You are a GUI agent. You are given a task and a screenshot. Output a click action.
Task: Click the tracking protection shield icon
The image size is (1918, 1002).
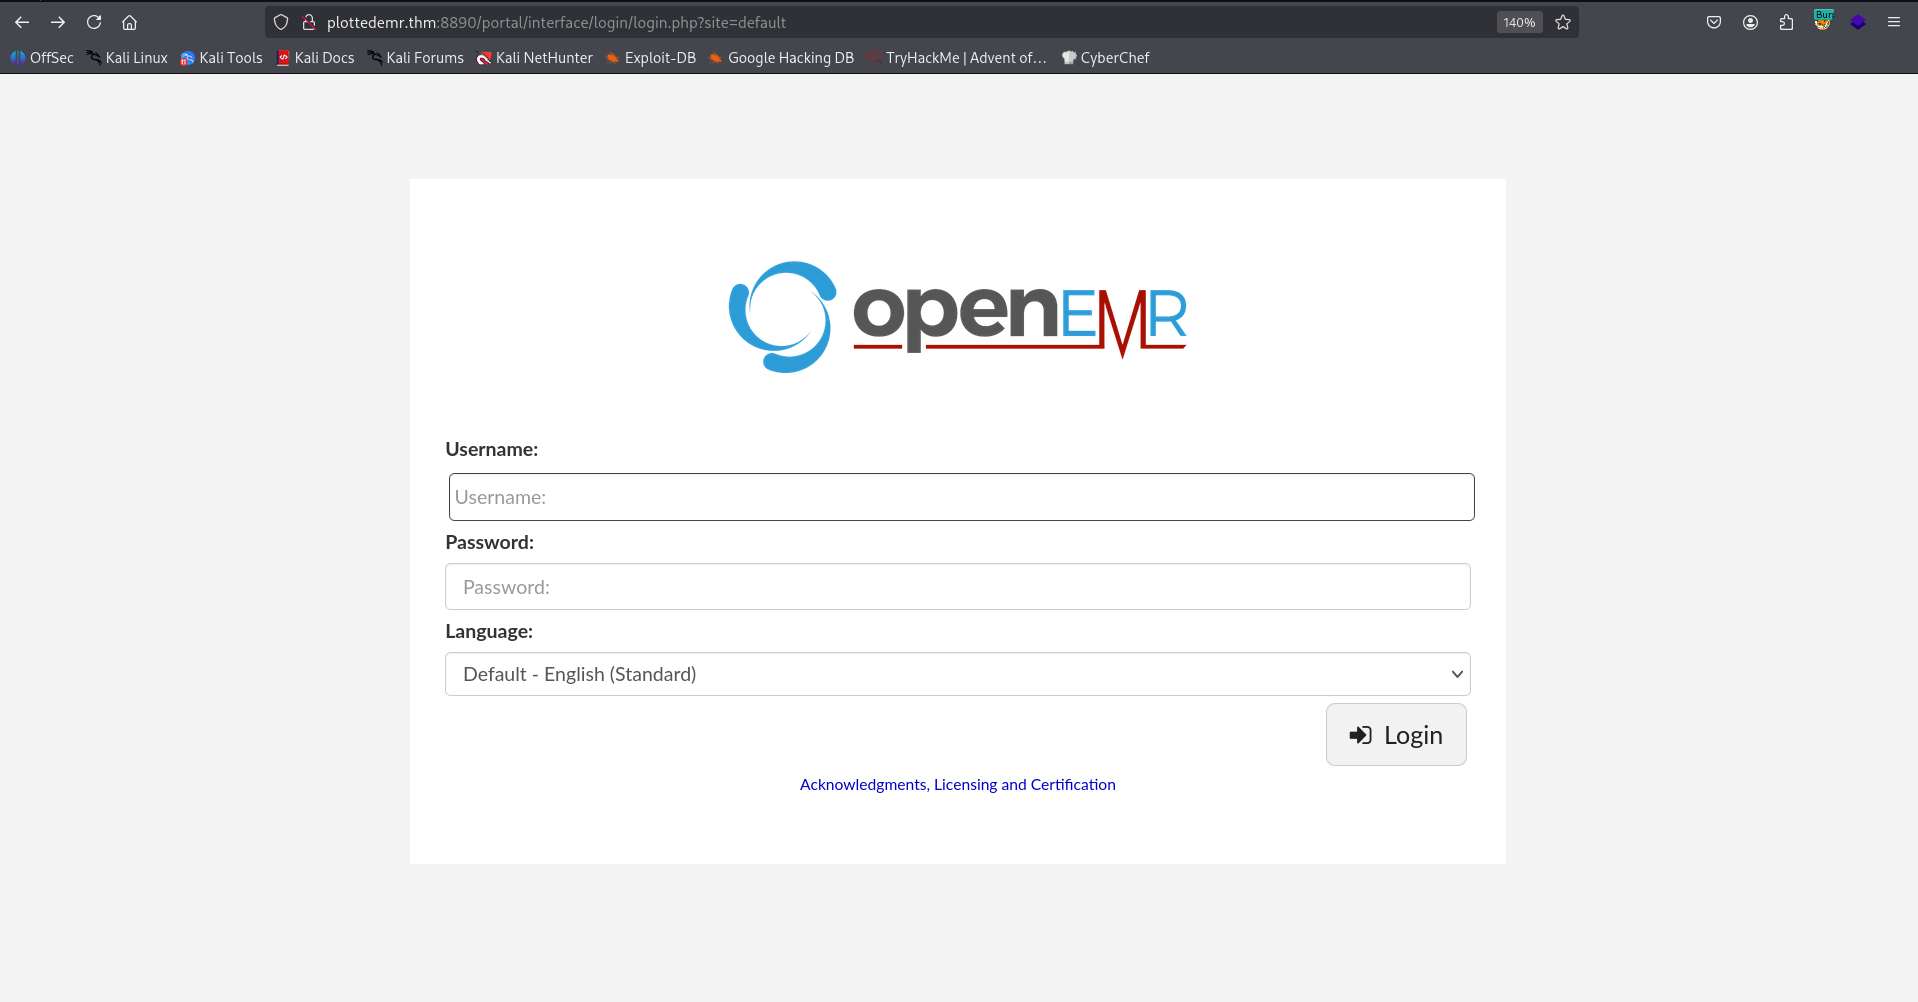pyautogui.click(x=280, y=22)
